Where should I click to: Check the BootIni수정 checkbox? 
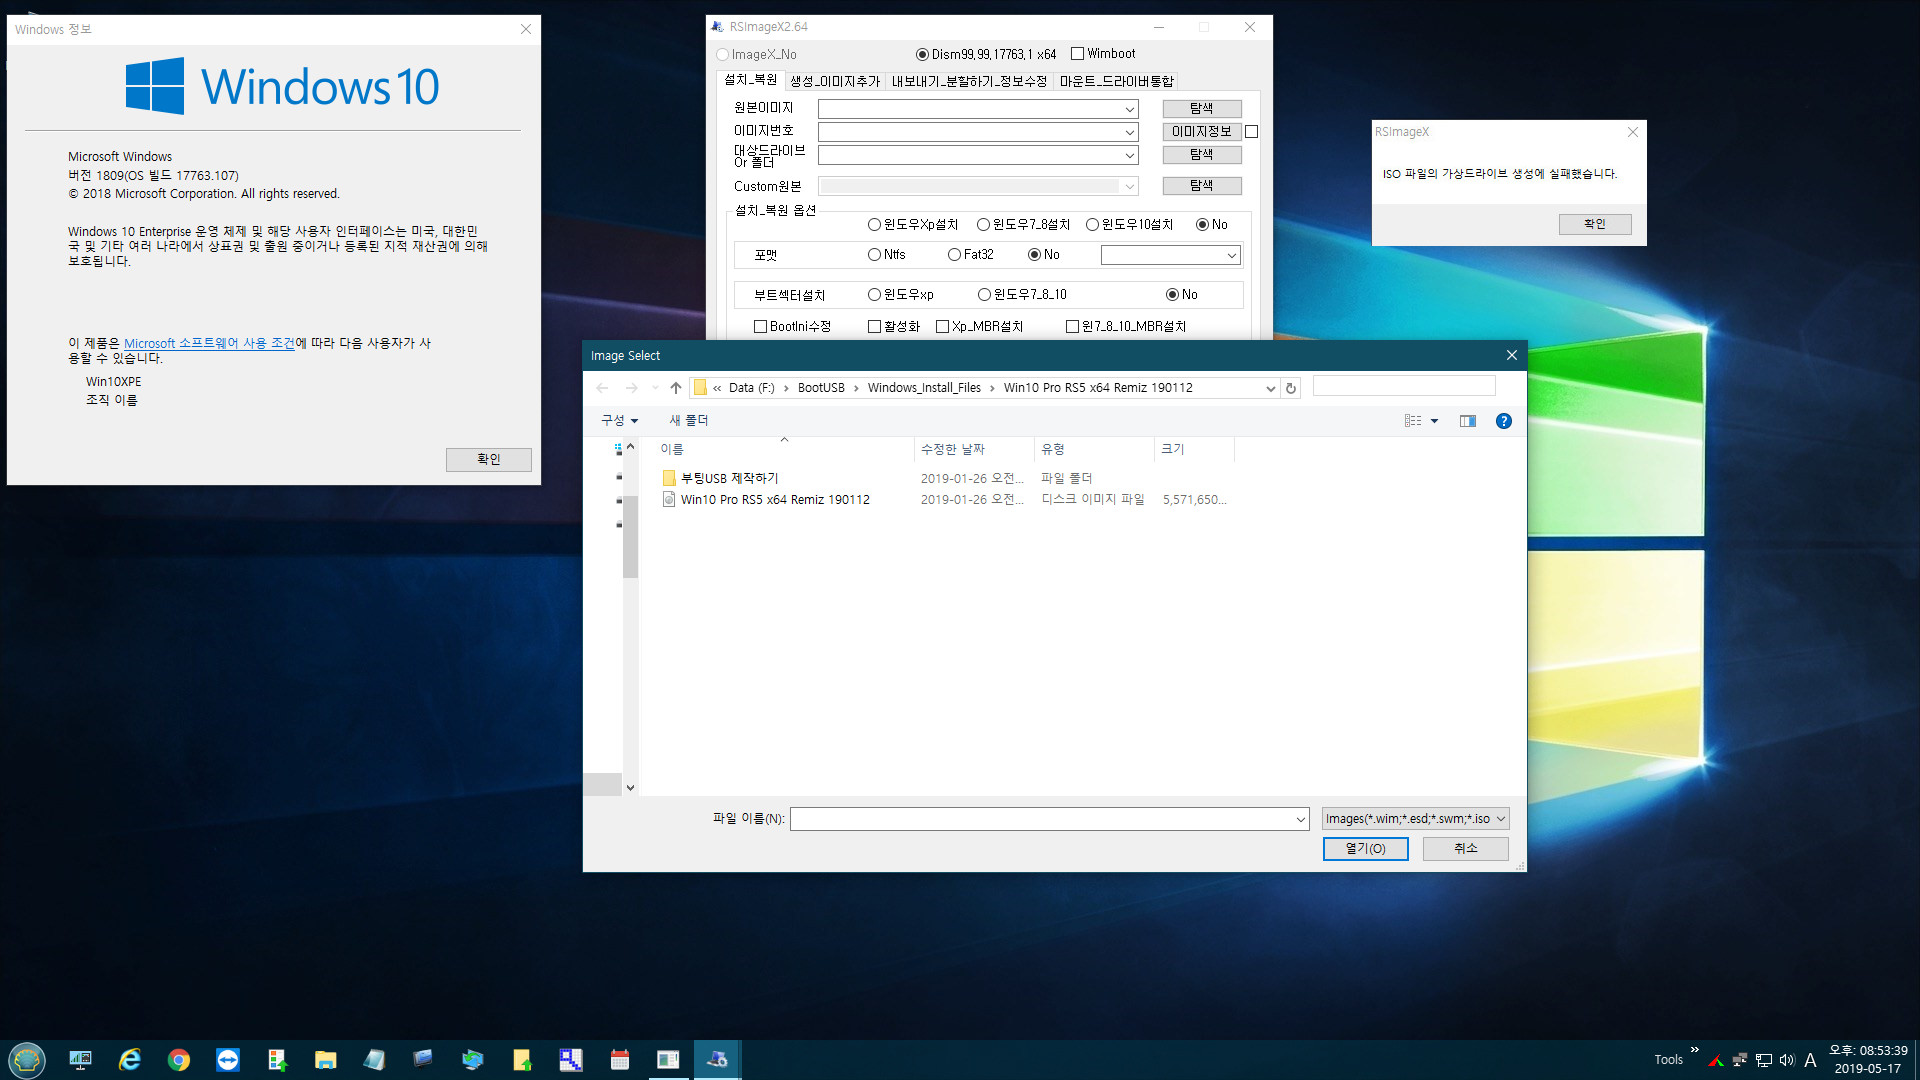tap(792, 326)
